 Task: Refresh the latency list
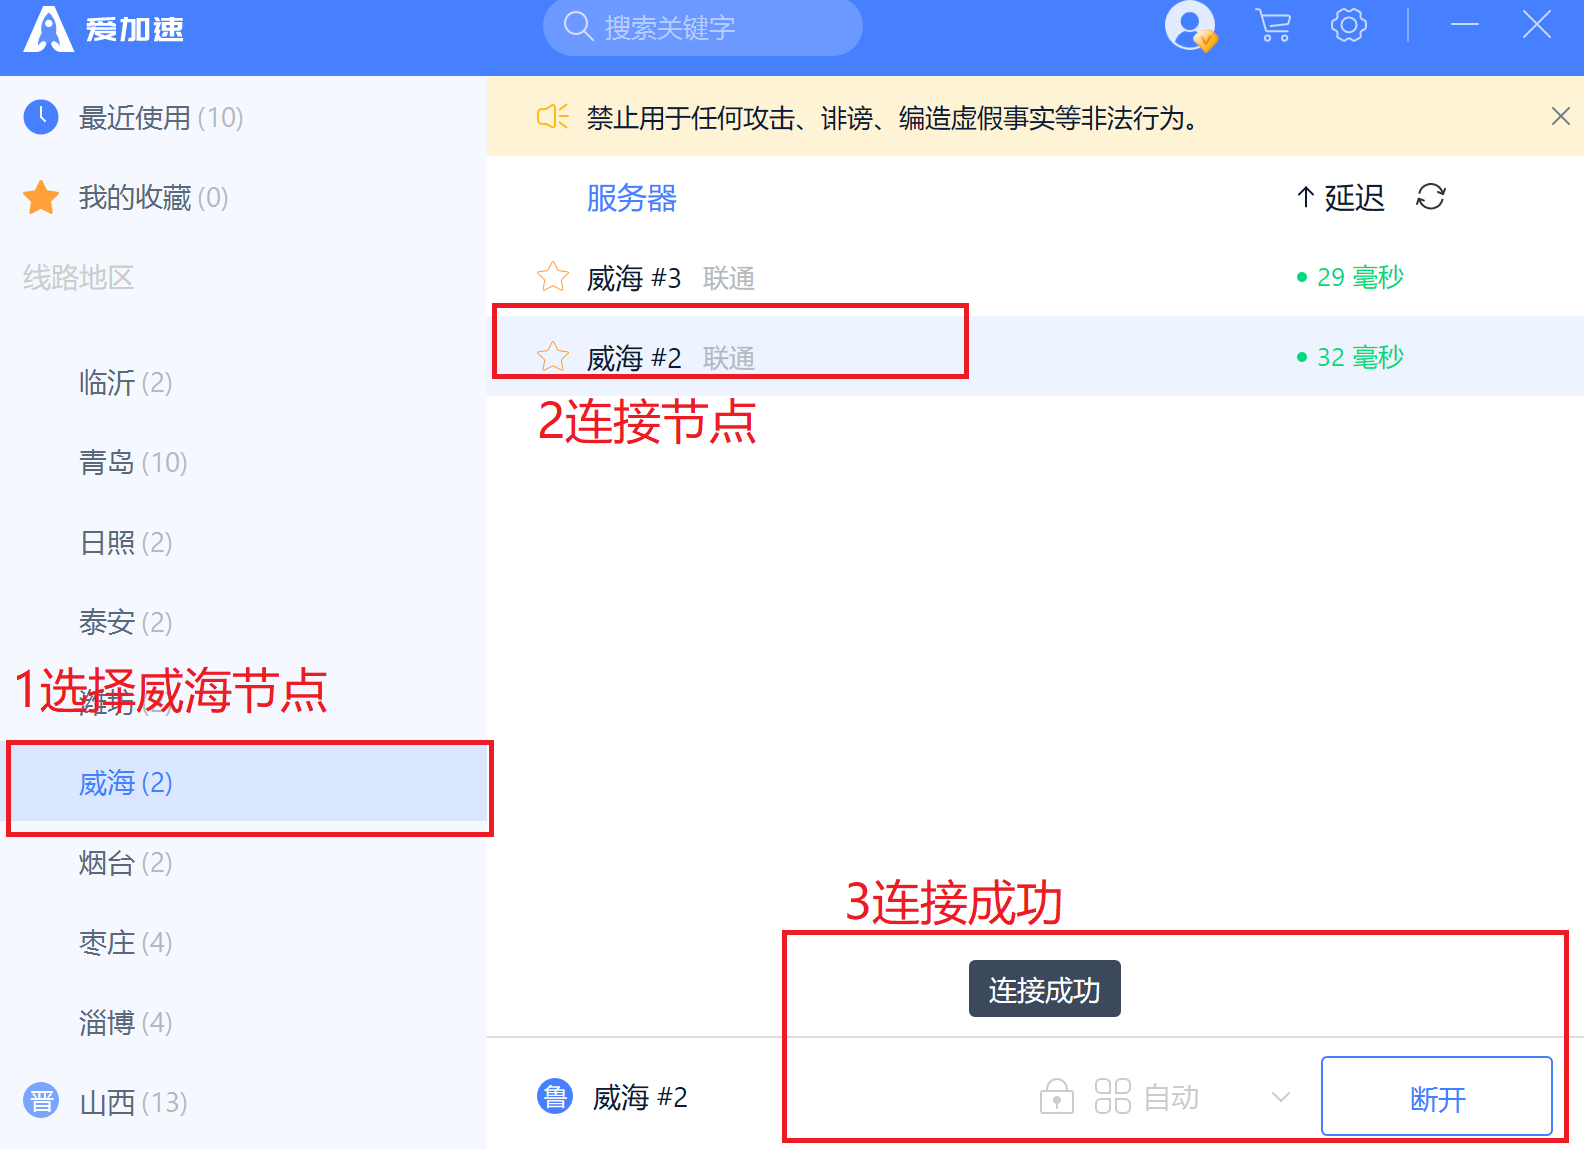point(1431,197)
